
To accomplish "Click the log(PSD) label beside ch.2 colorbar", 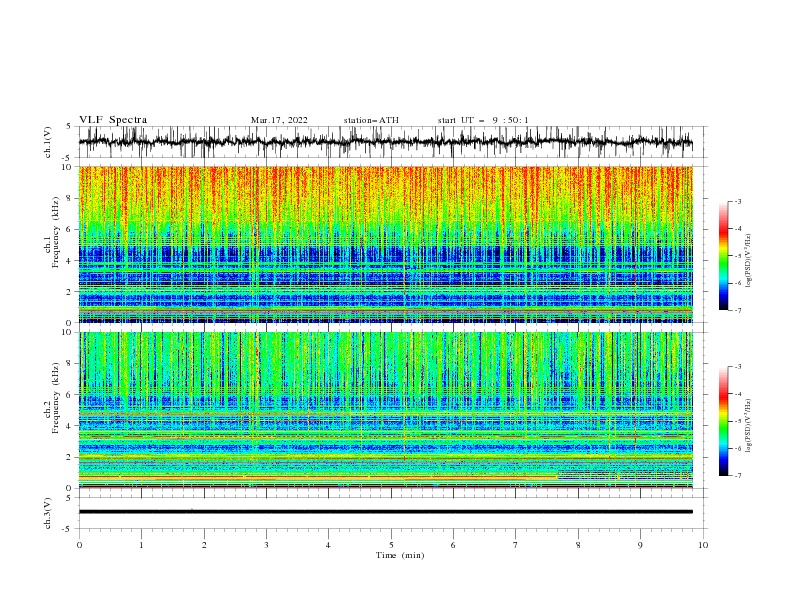I will (x=748, y=426).
